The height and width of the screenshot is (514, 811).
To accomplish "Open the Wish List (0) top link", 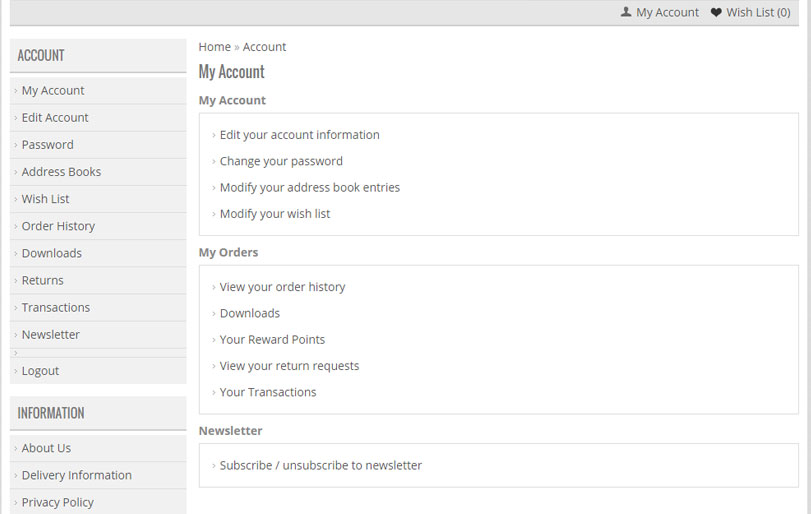I will click(758, 12).
